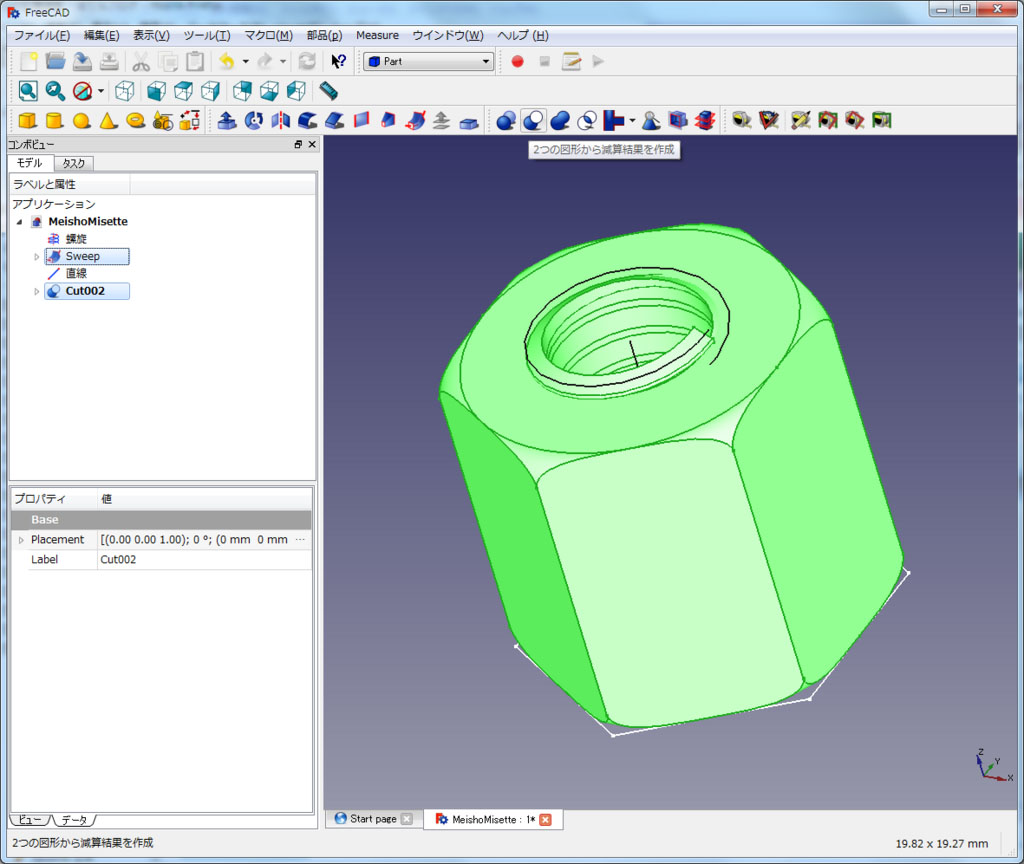This screenshot has height=864, width=1024.
Task: Expand the Sweep tree item
Action: tap(37, 257)
